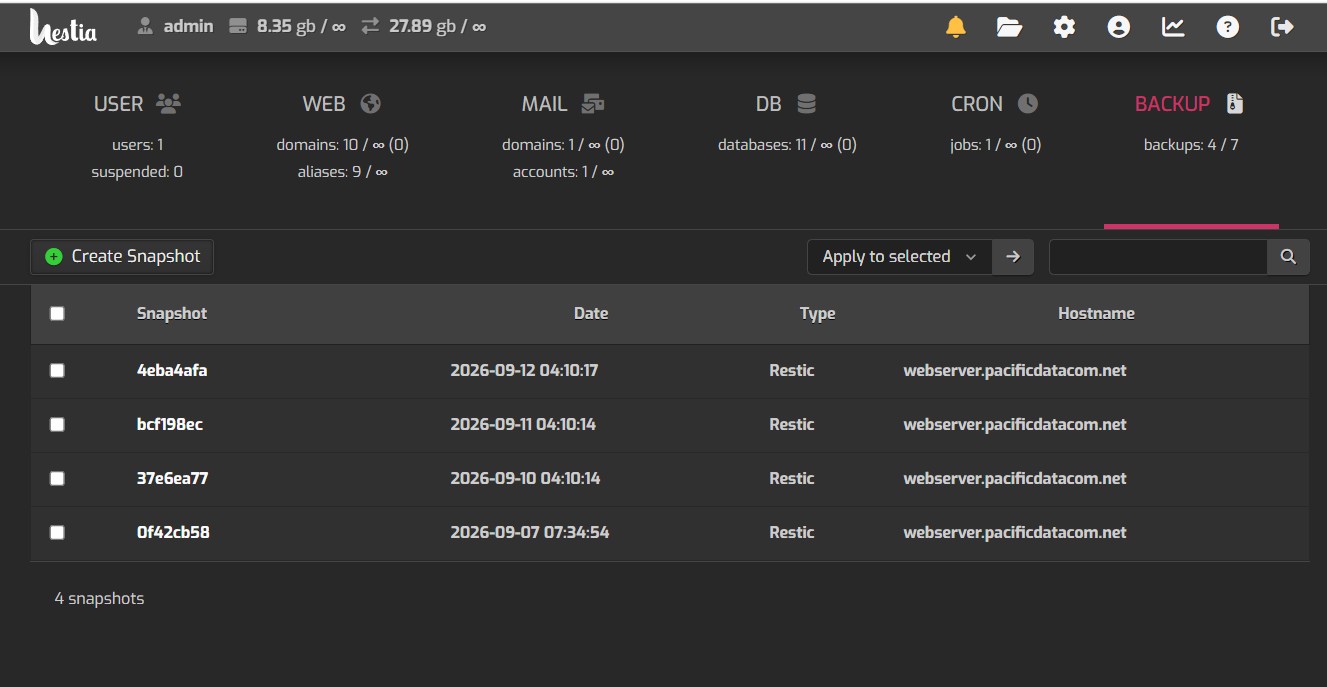The width and height of the screenshot is (1327, 687).
Task: Focus the snapshot search input field
Action: pos(1158,257)
